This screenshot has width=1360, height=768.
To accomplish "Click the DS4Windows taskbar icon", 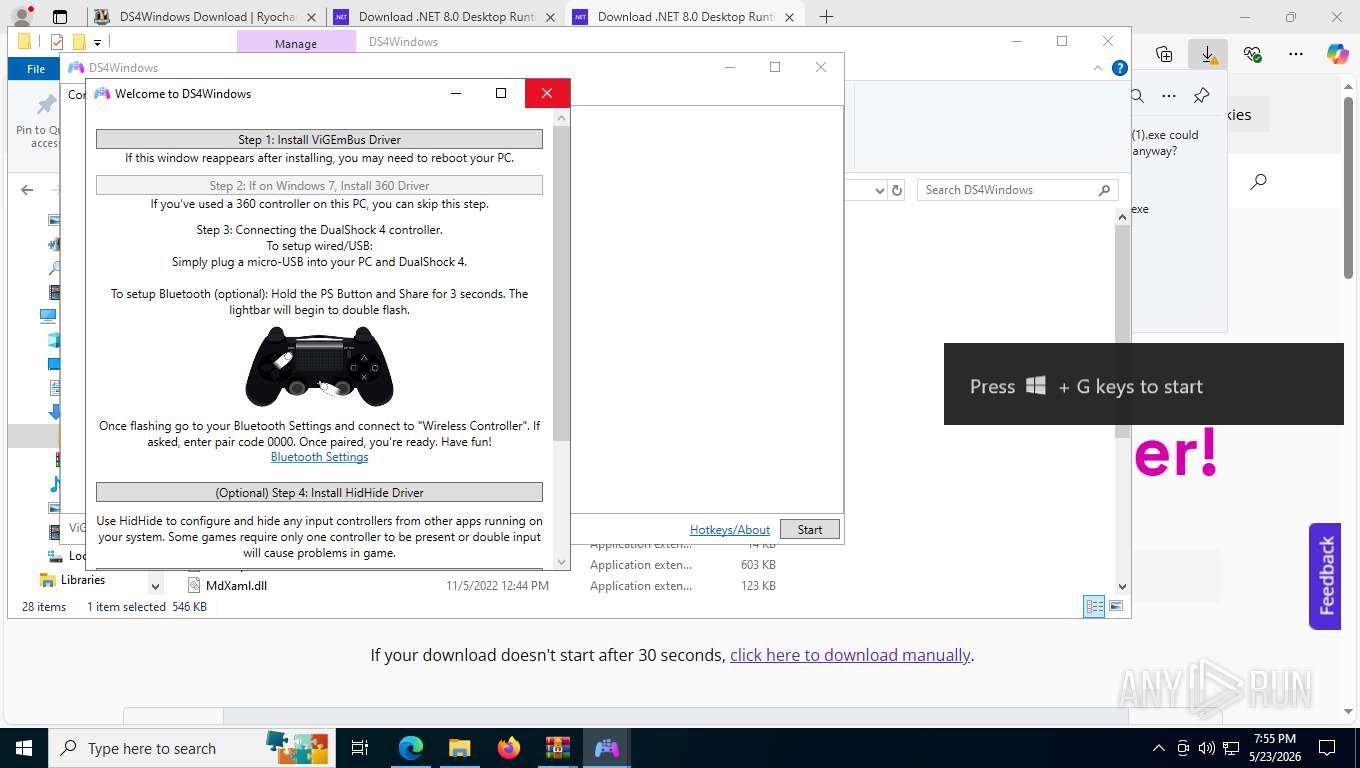I will coord(607,748).
